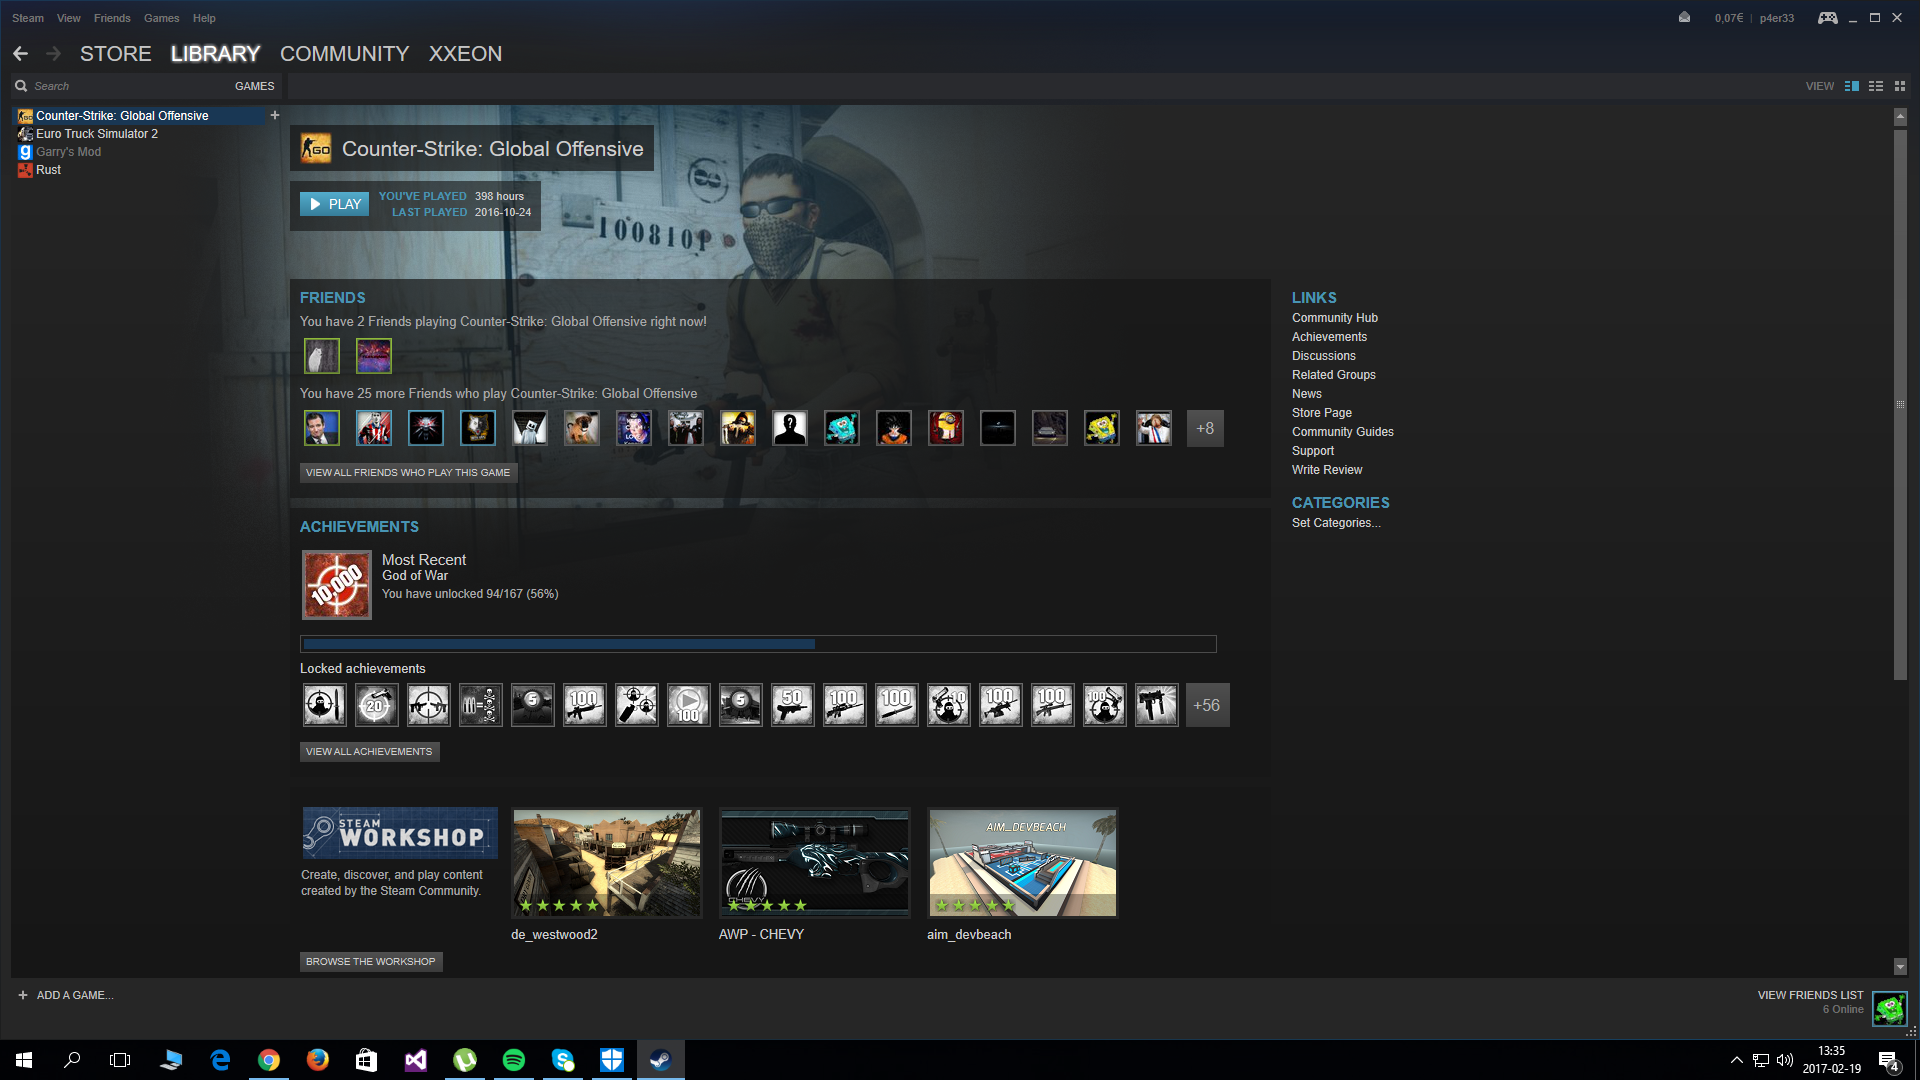Screen dimensions: 1920x1080
Task: Open the Community Guides link
Action: (1343, 432)
